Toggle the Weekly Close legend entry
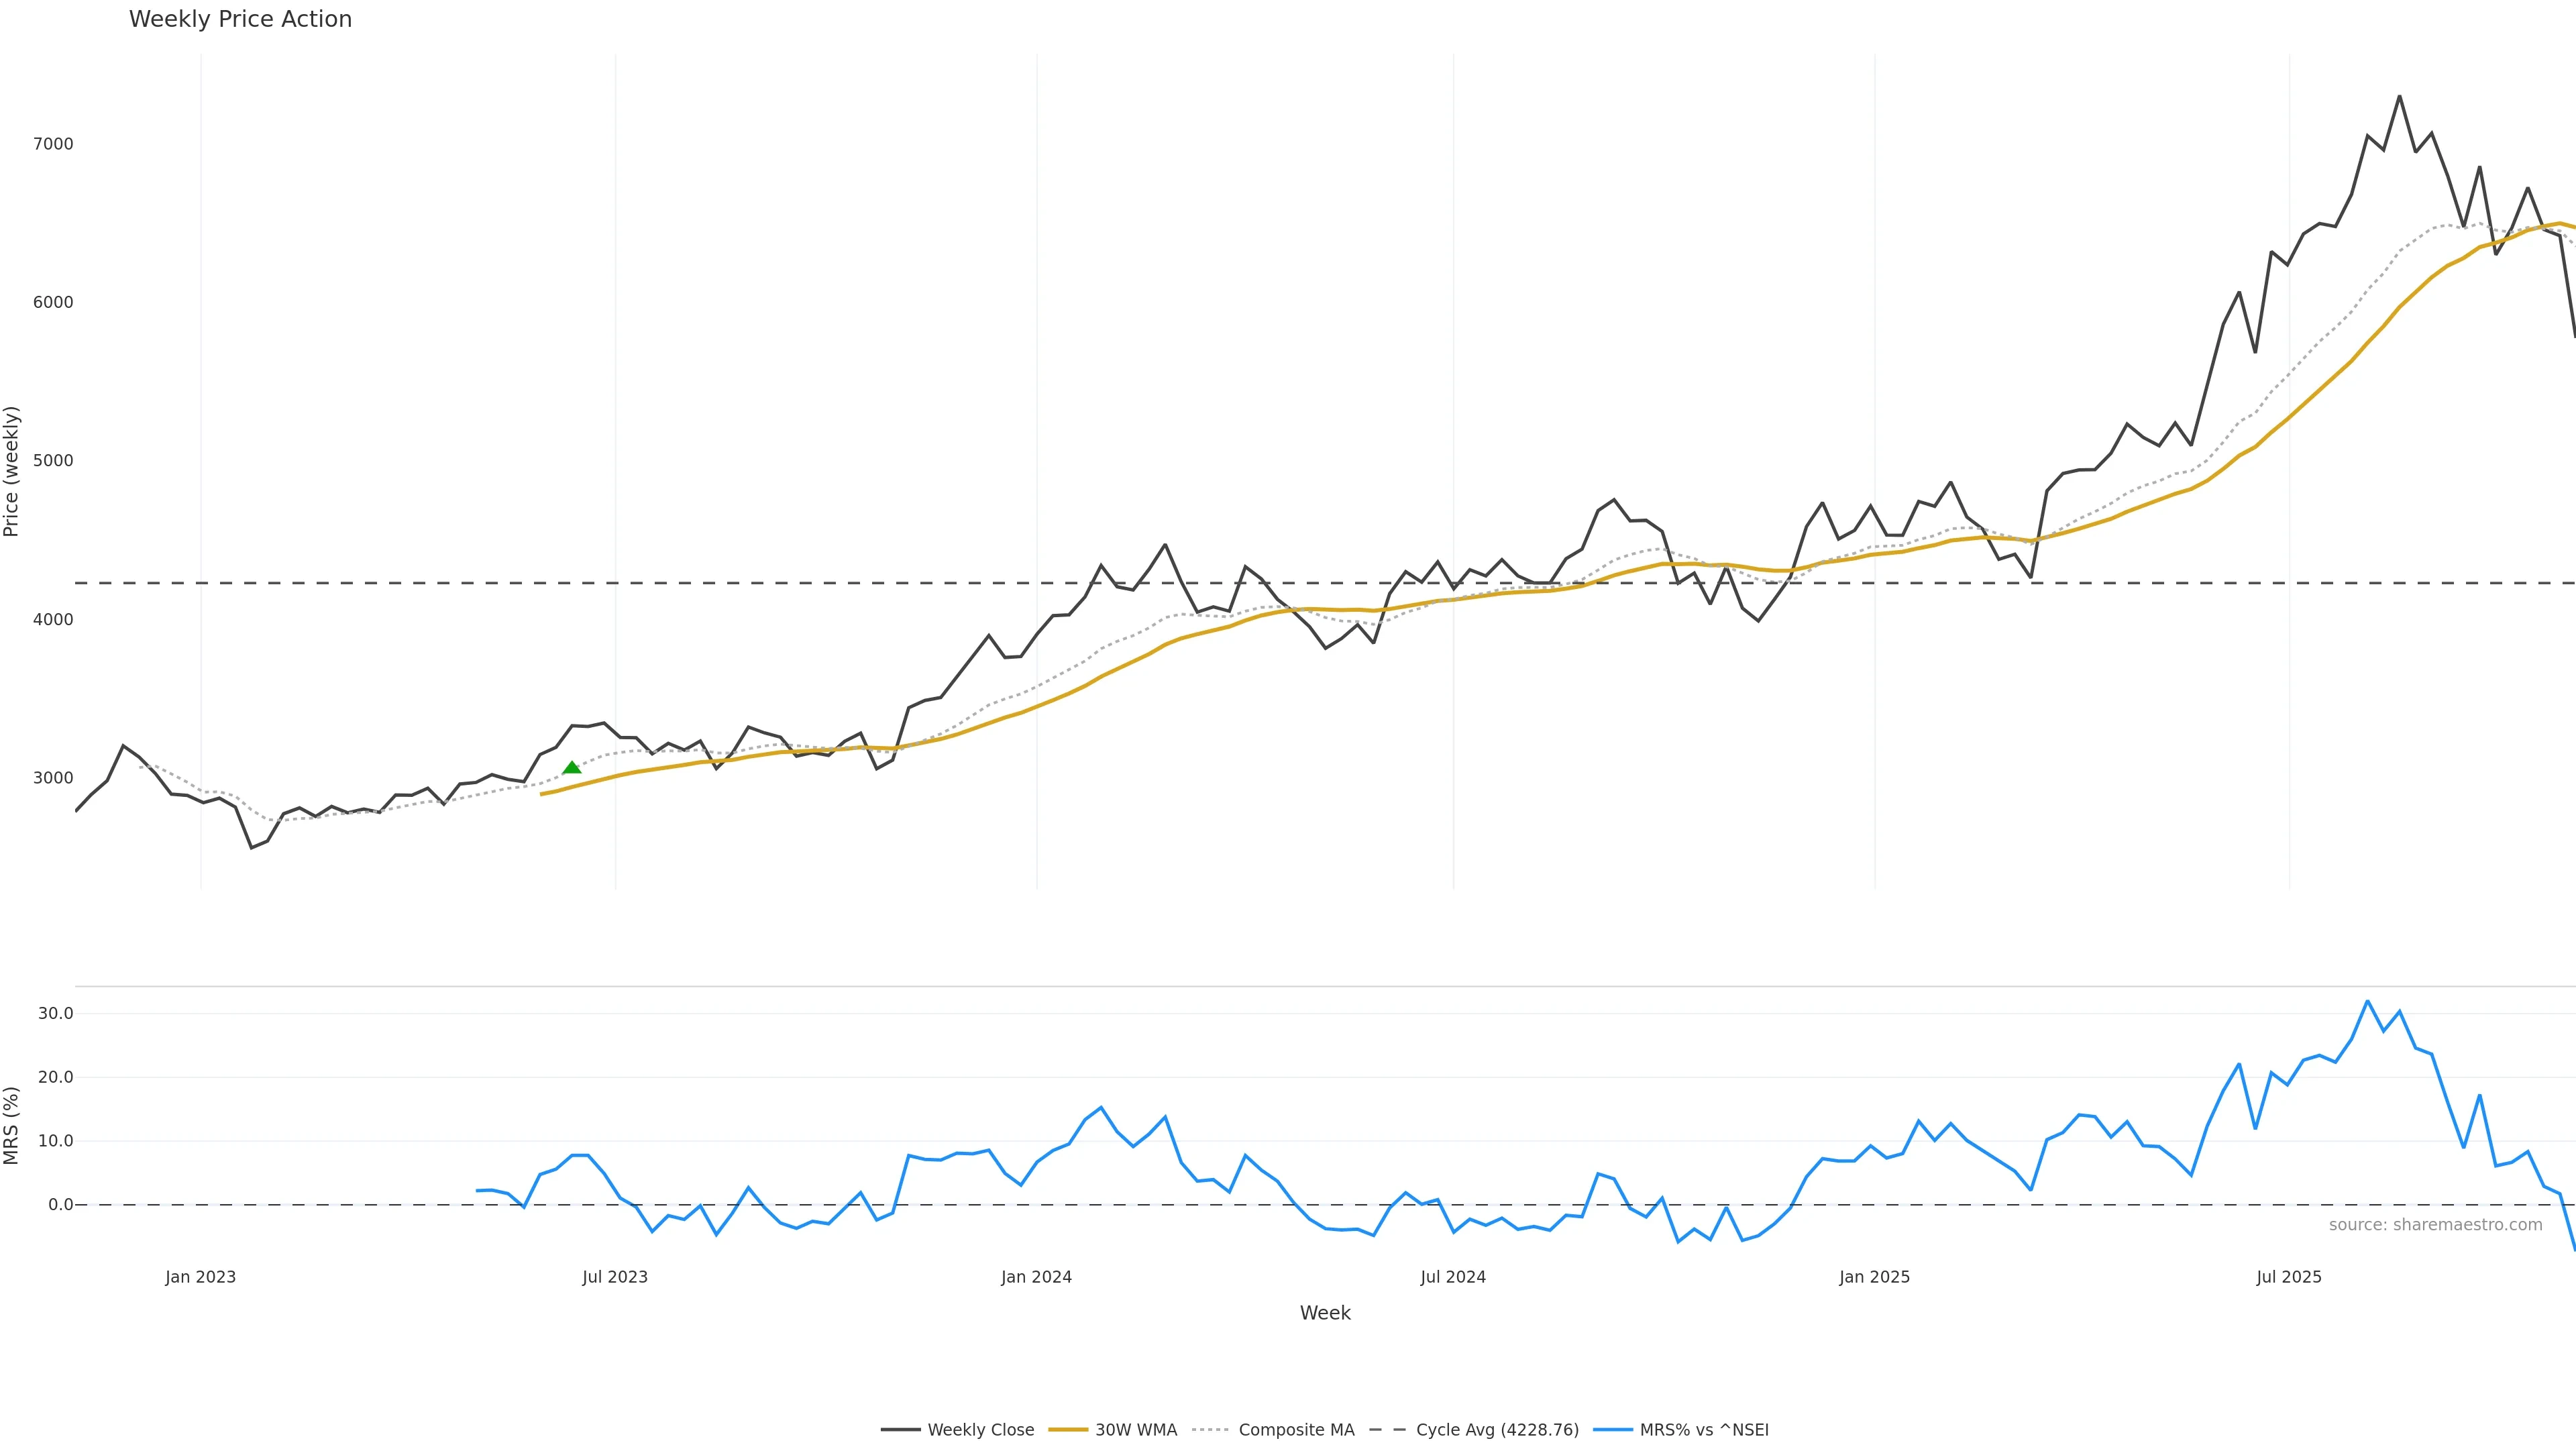 980,1430
